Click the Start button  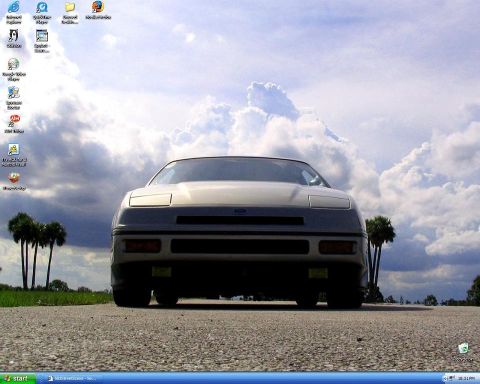[x=18, y=378]
